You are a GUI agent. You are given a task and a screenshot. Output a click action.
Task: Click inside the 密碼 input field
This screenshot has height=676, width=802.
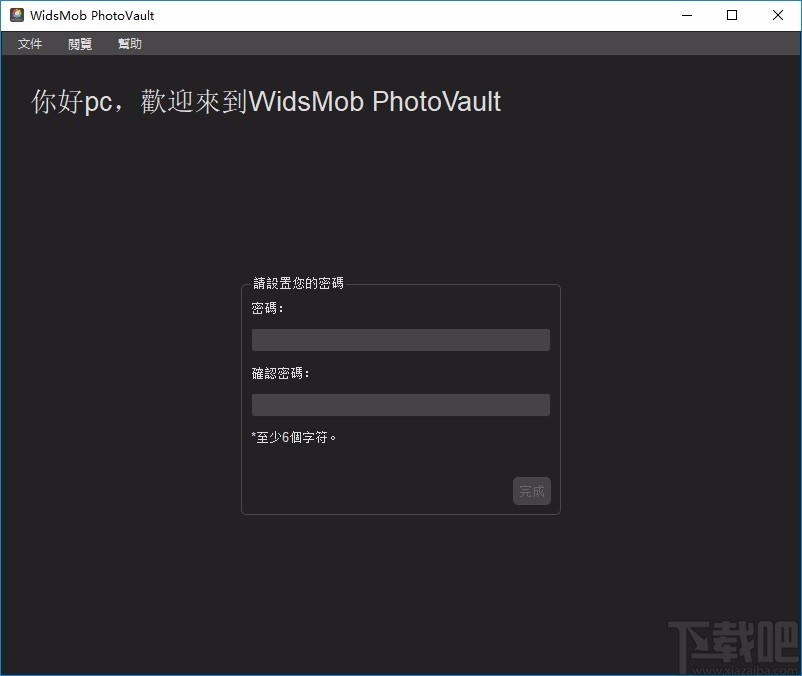click(400, 339)
